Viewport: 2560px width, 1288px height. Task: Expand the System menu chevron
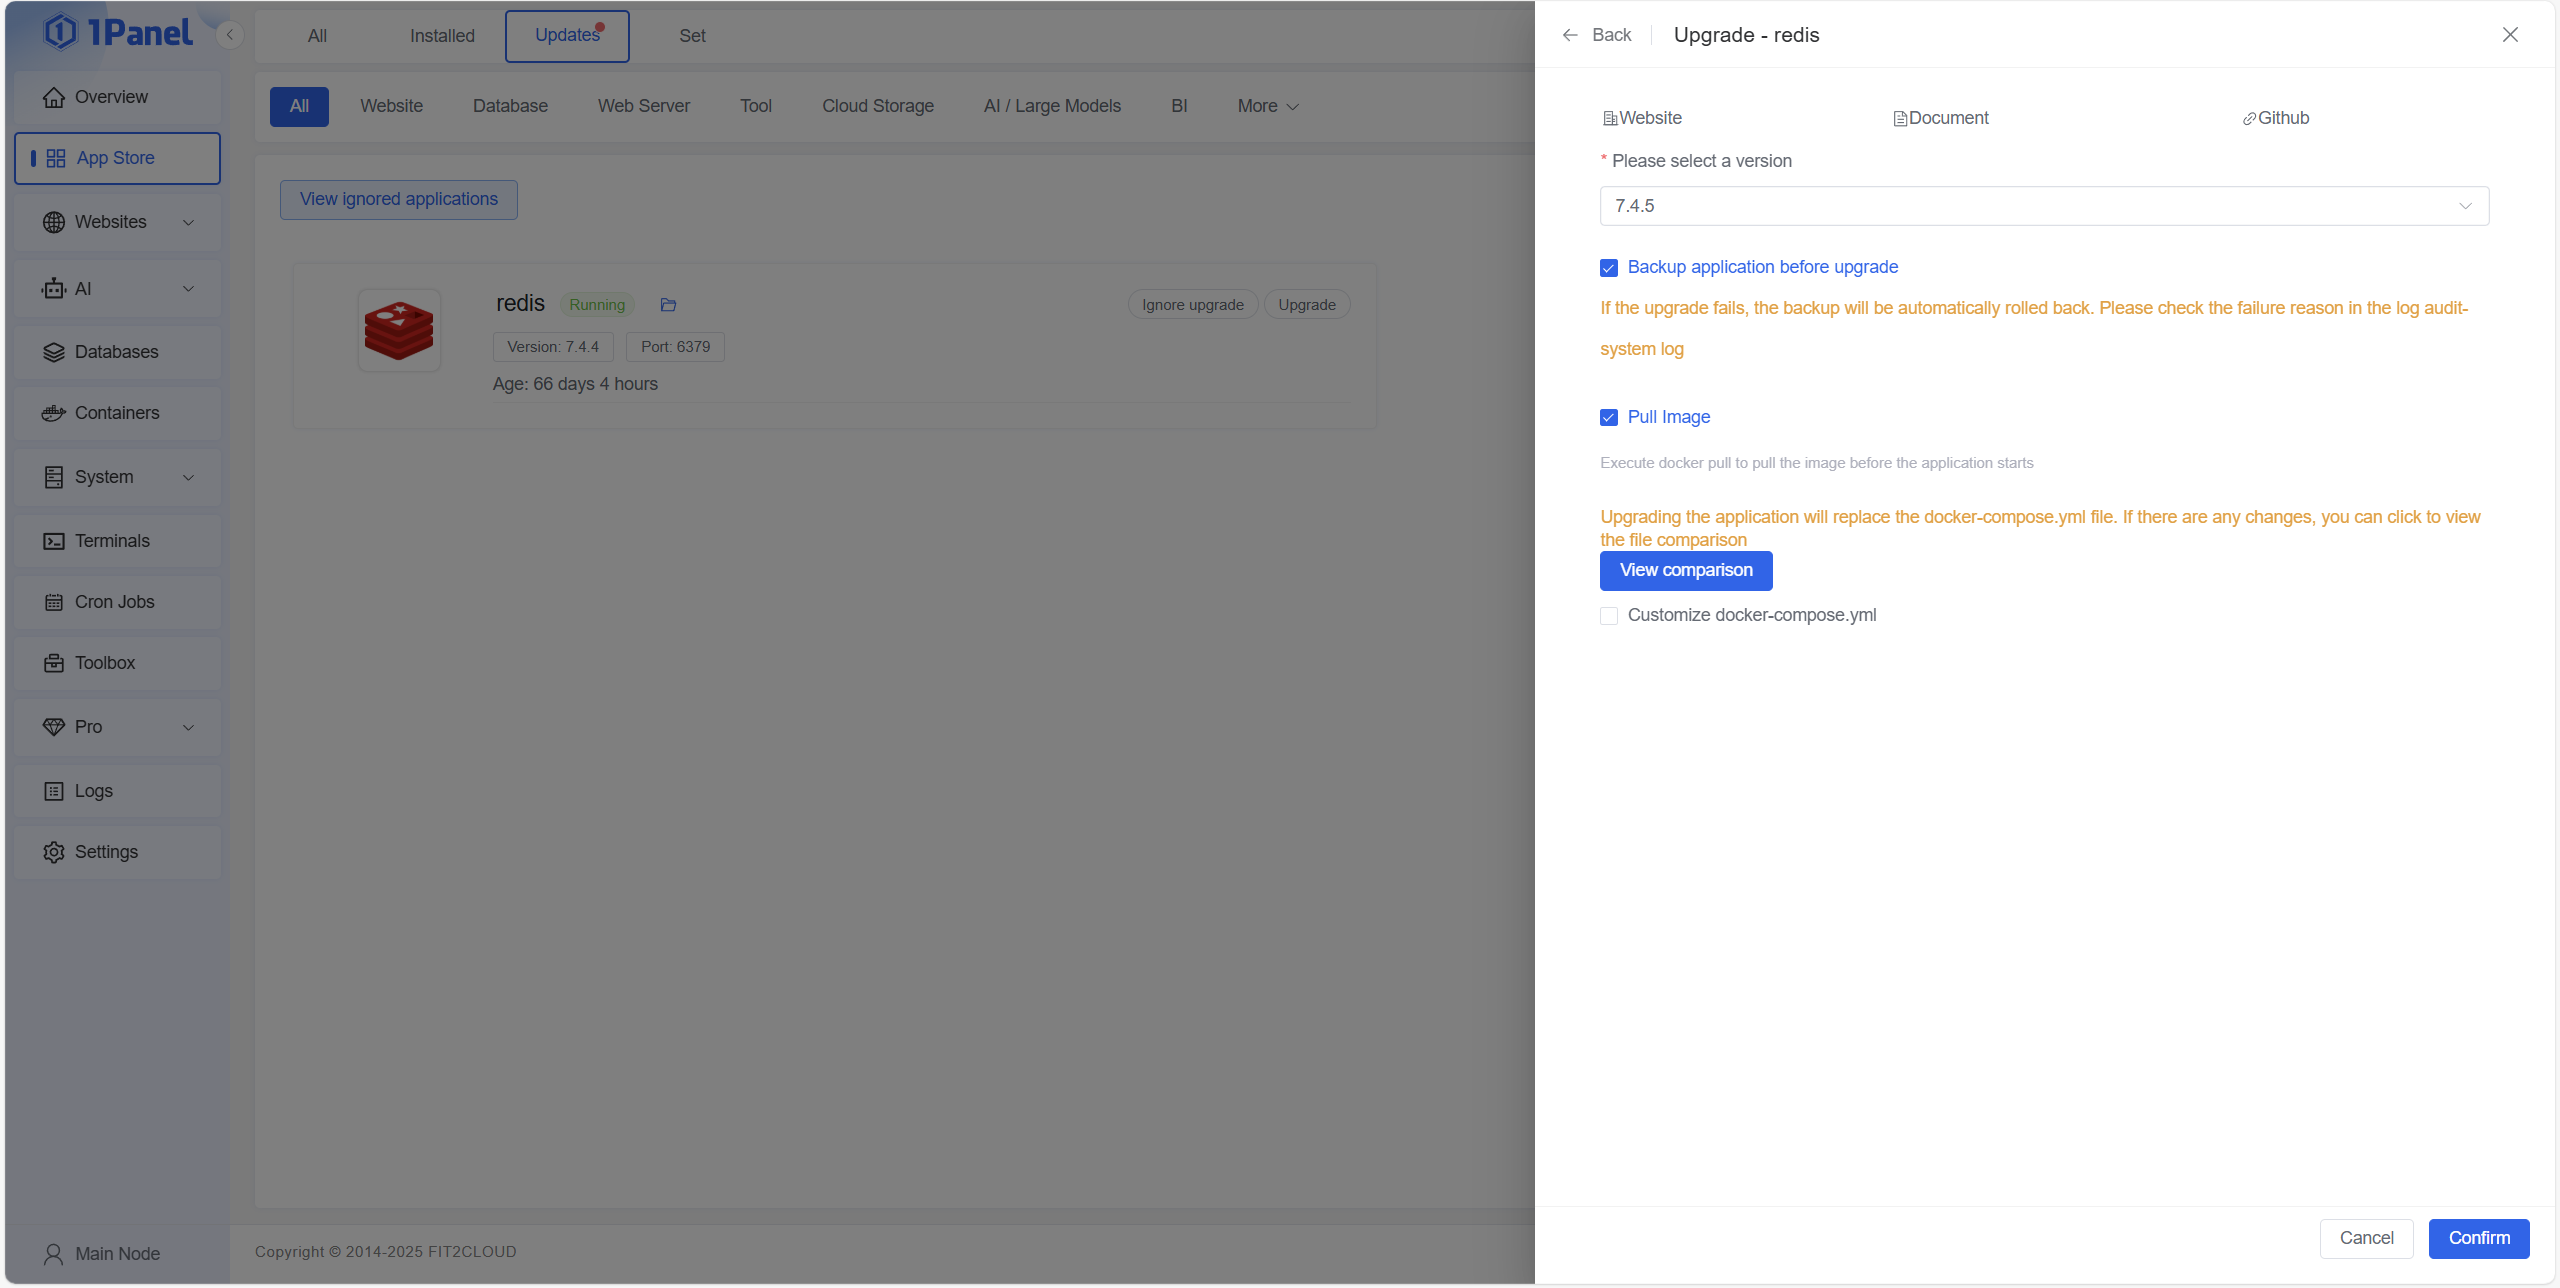[x=188, y=477]
